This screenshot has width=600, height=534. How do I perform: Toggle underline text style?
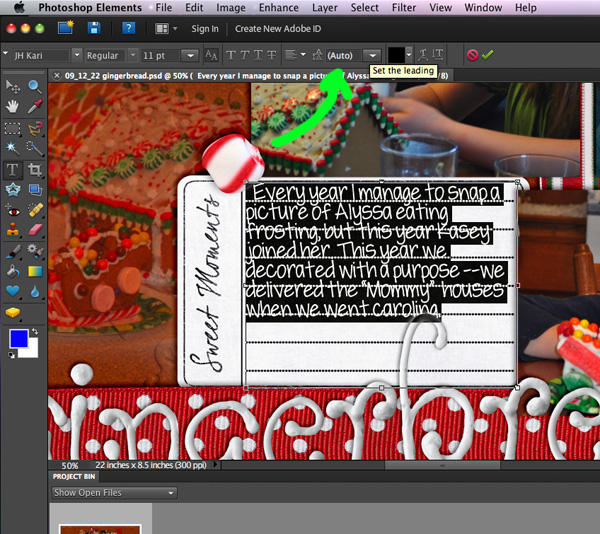click(x=258, y=55)
